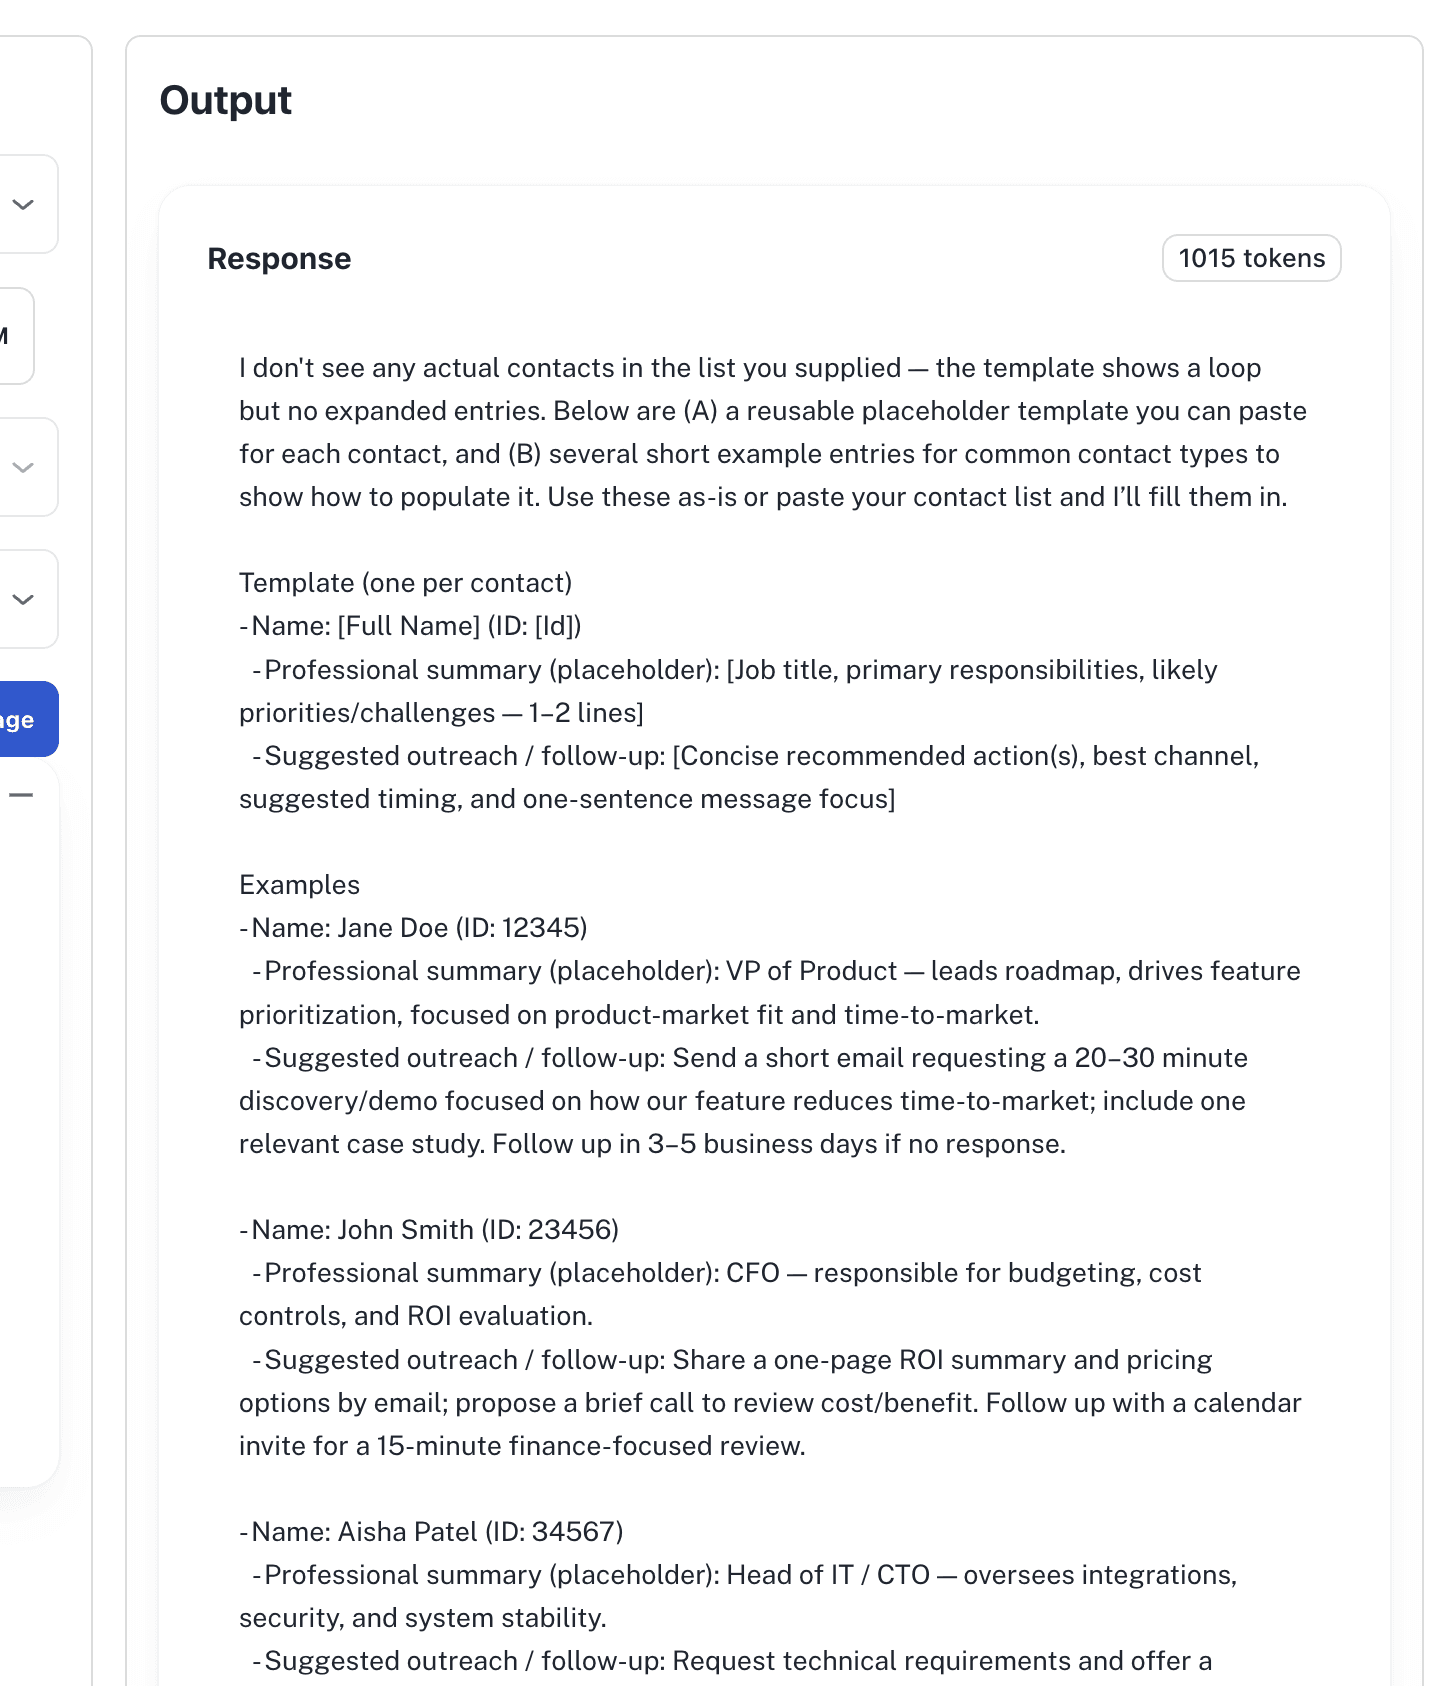
Task: Open the first dropdown chevron in left panel
Action: coord(23,204)
